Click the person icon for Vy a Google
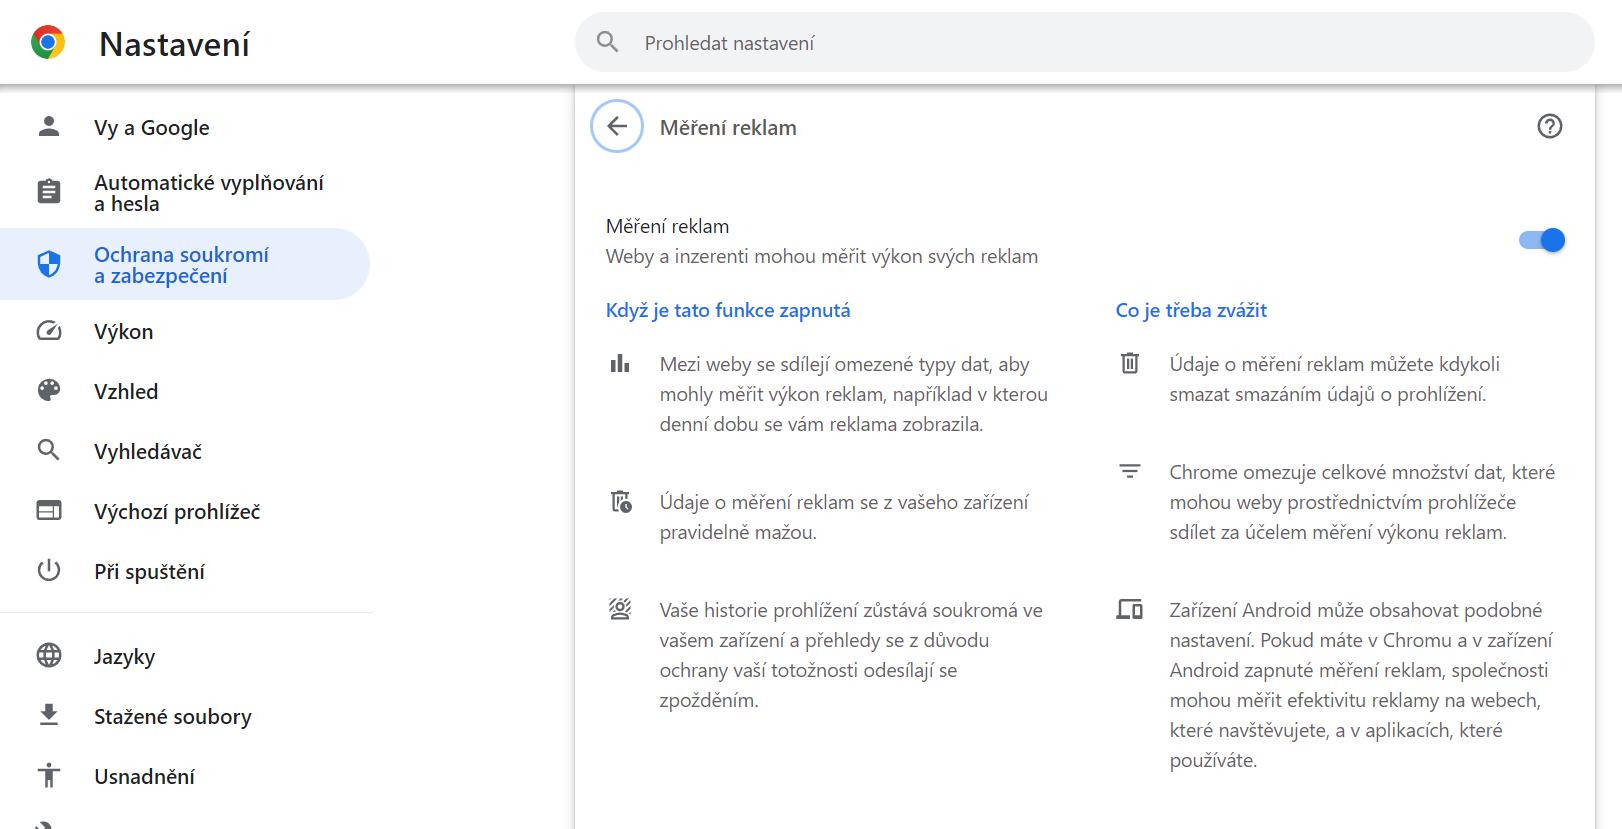 (x=48, y=127)
